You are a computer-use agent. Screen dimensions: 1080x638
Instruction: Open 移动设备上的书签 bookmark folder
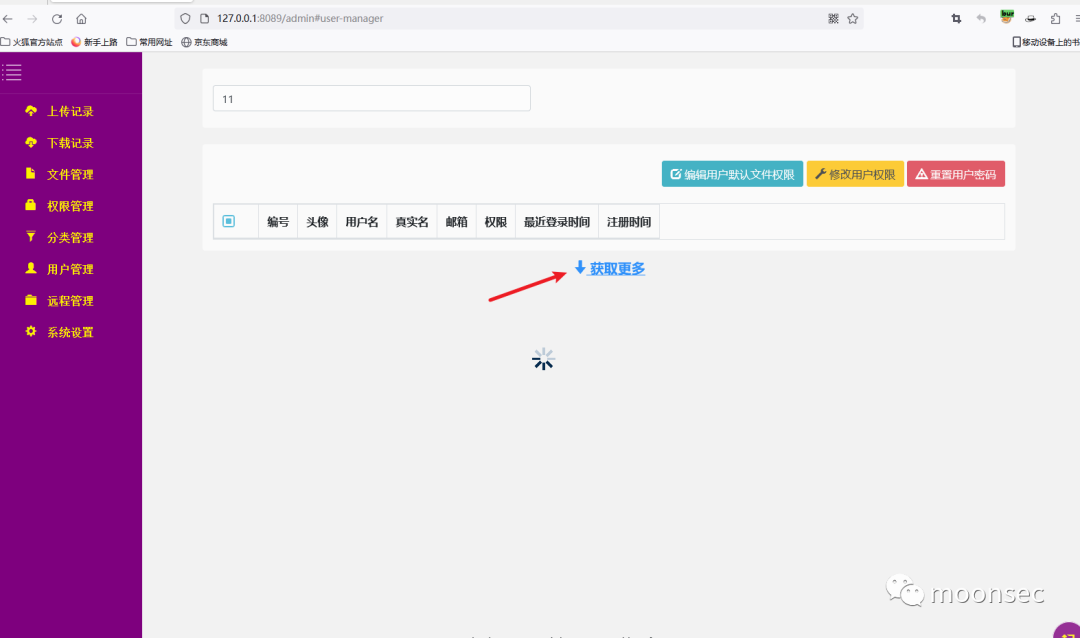coord(1046,42)
